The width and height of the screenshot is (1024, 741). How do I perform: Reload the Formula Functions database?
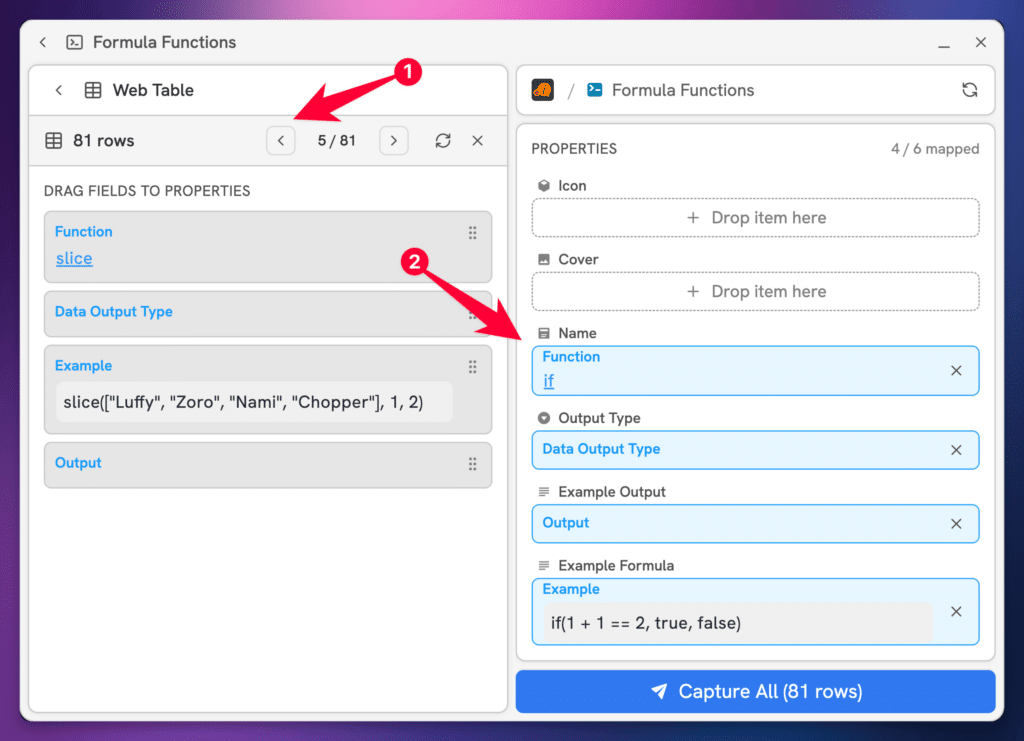pos(969,90)
